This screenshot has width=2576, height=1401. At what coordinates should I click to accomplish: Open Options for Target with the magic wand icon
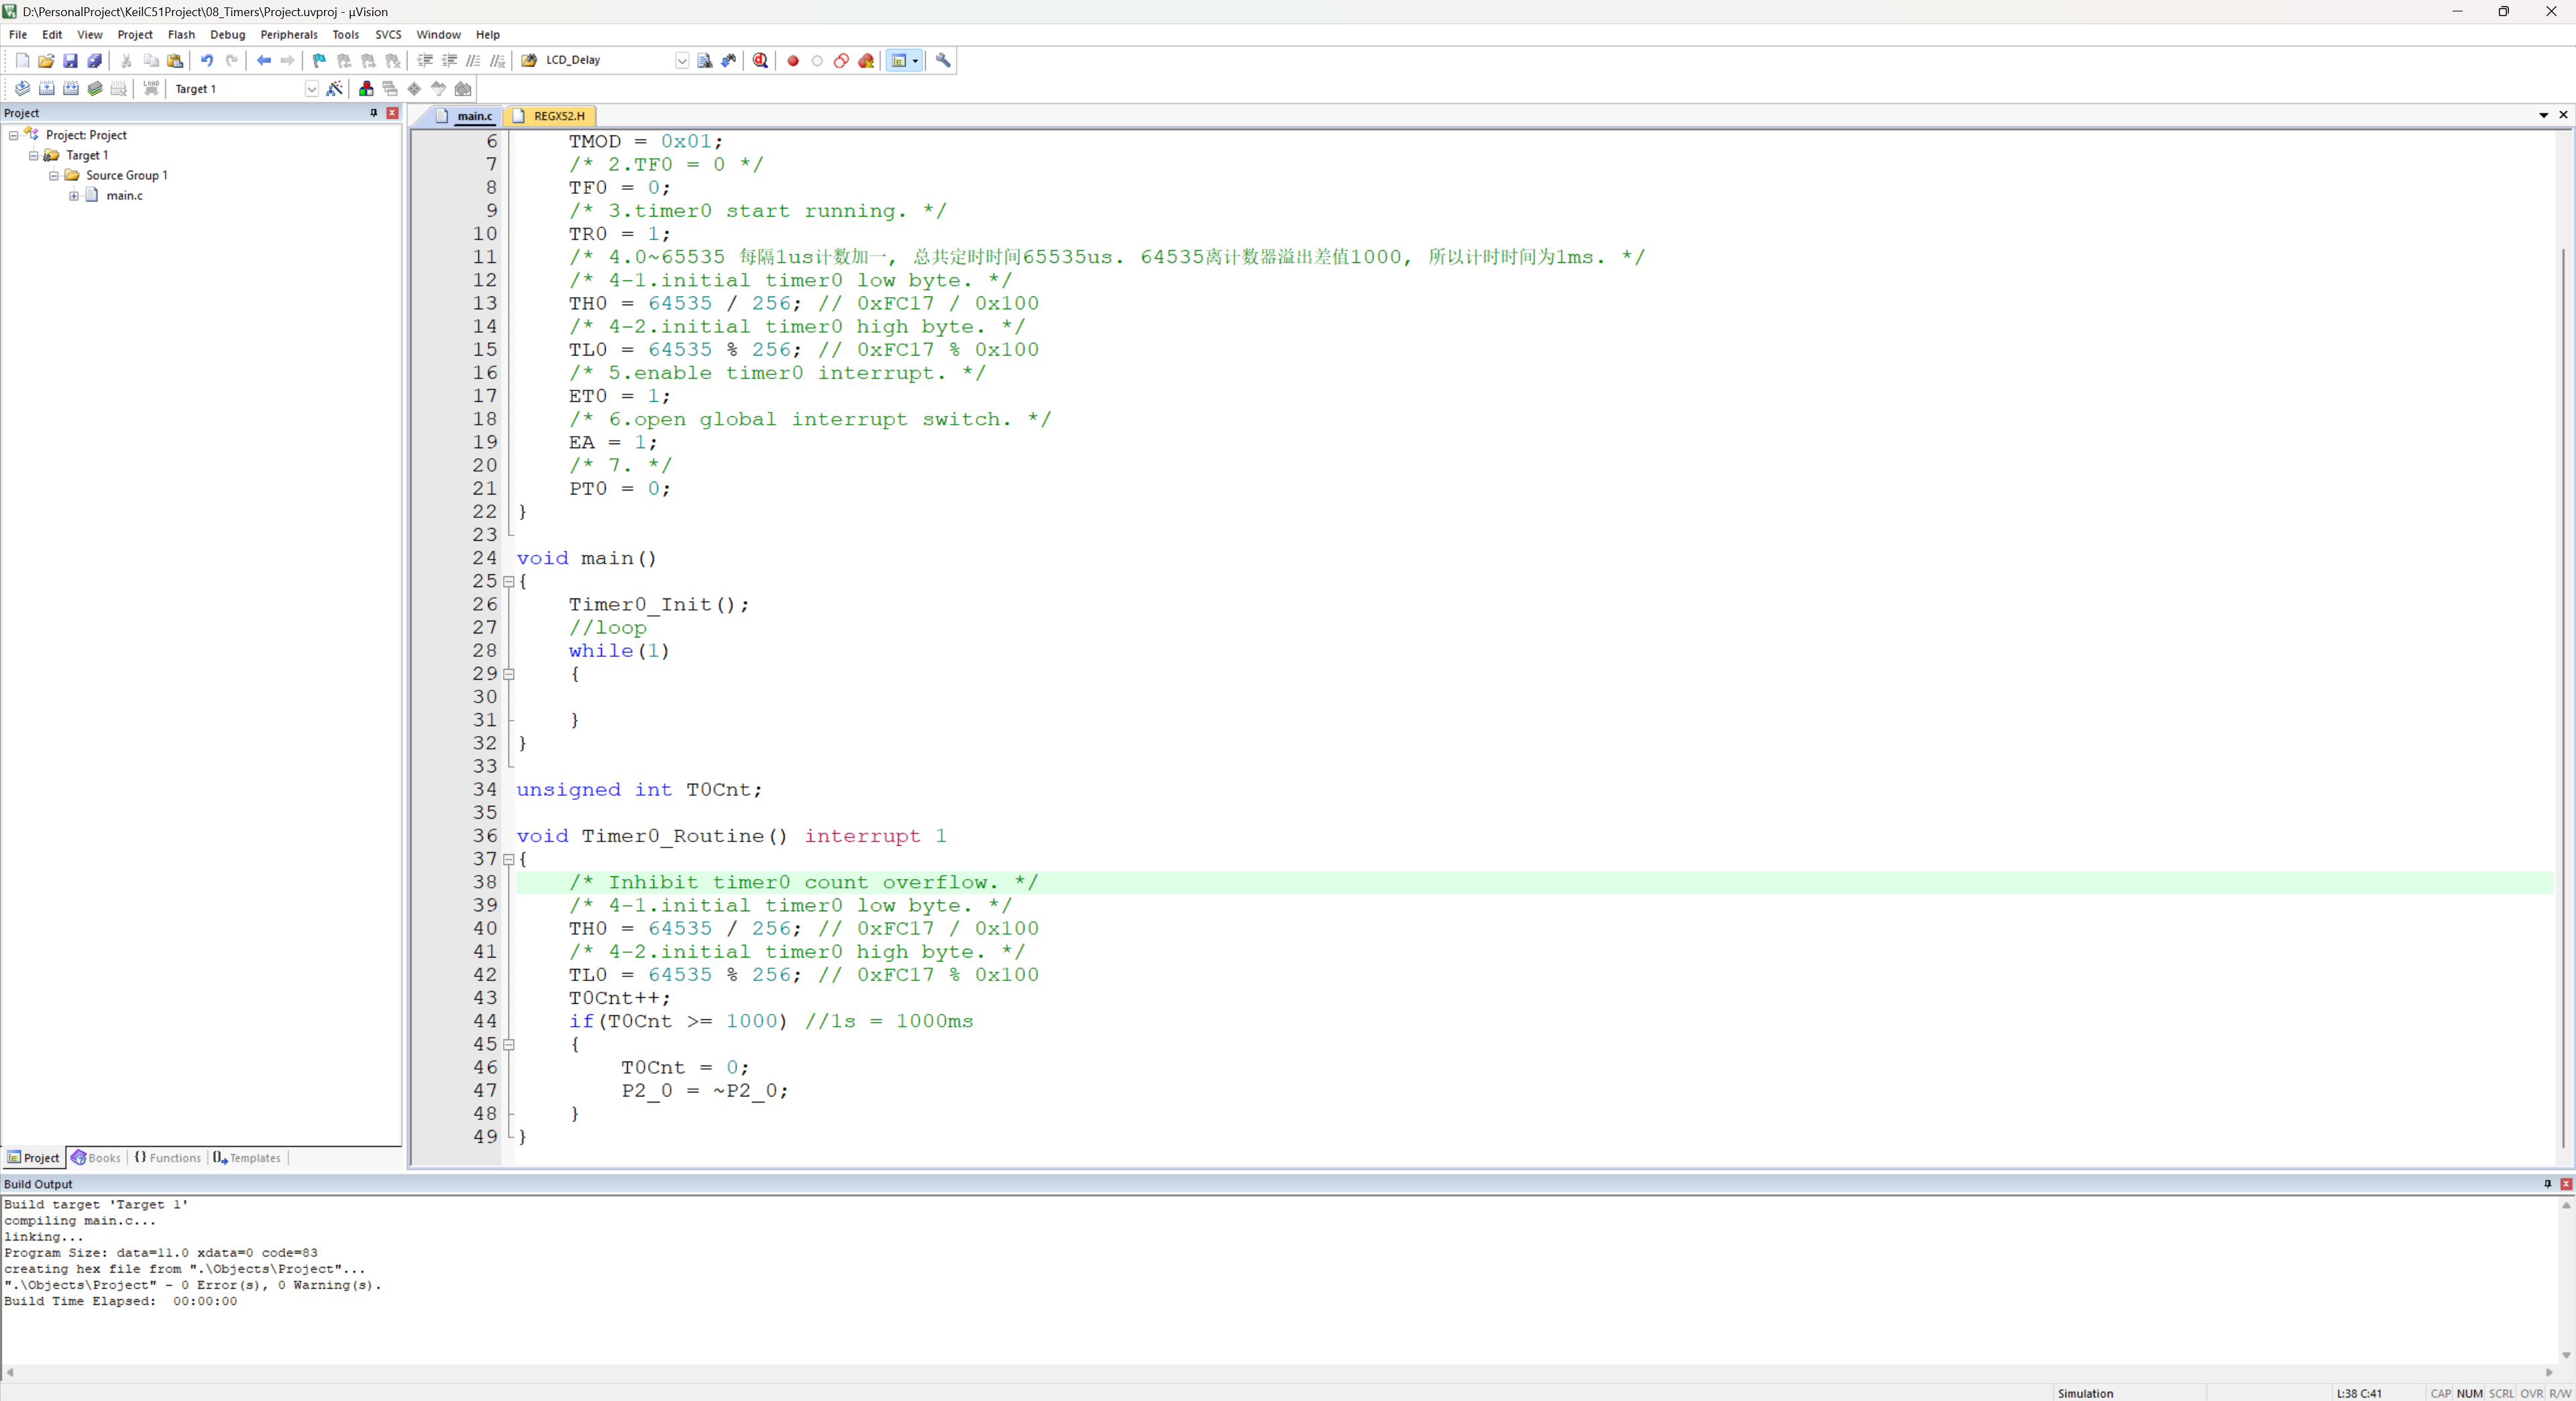335,88
